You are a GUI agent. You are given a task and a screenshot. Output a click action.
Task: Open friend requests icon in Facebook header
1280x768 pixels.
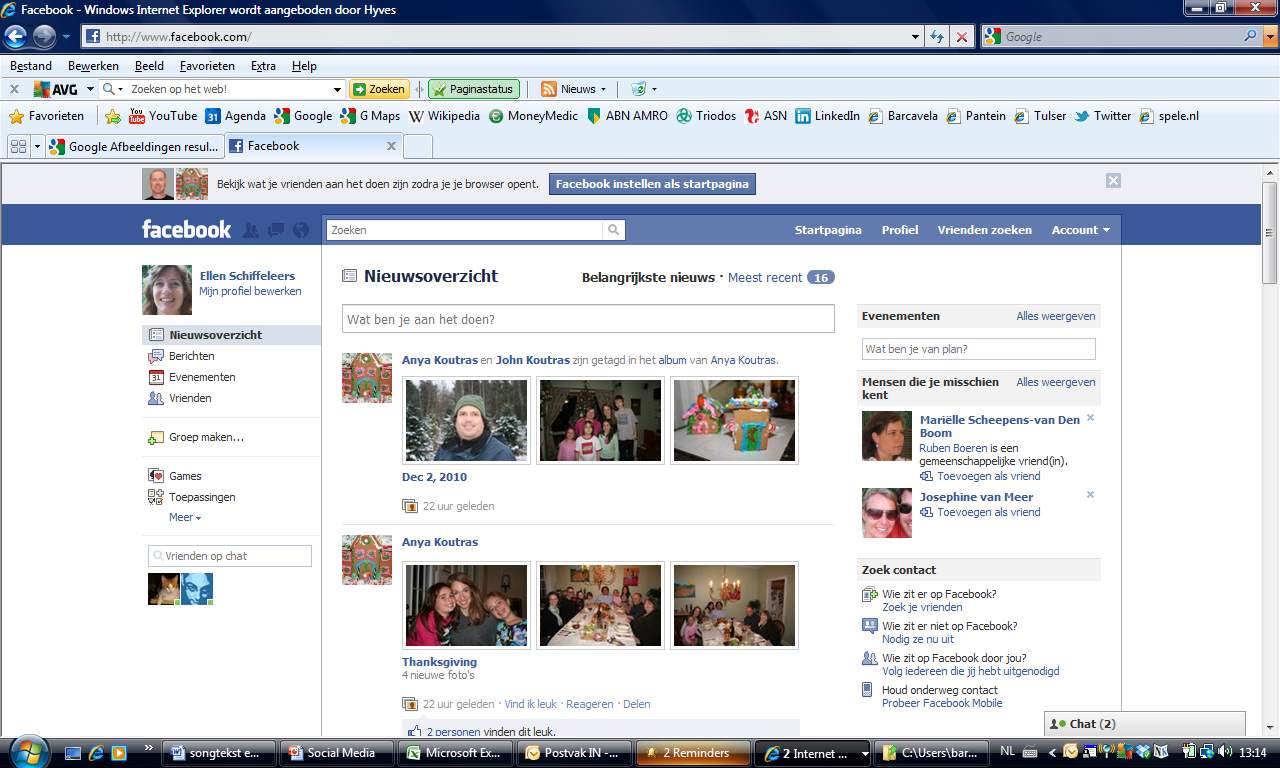(251, 230)
